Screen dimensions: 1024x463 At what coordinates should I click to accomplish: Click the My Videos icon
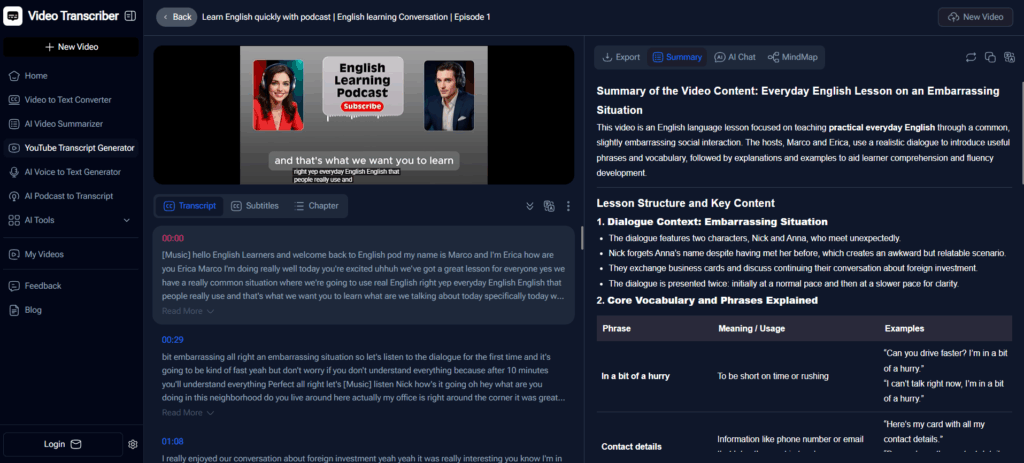click(x=14, y=254)
